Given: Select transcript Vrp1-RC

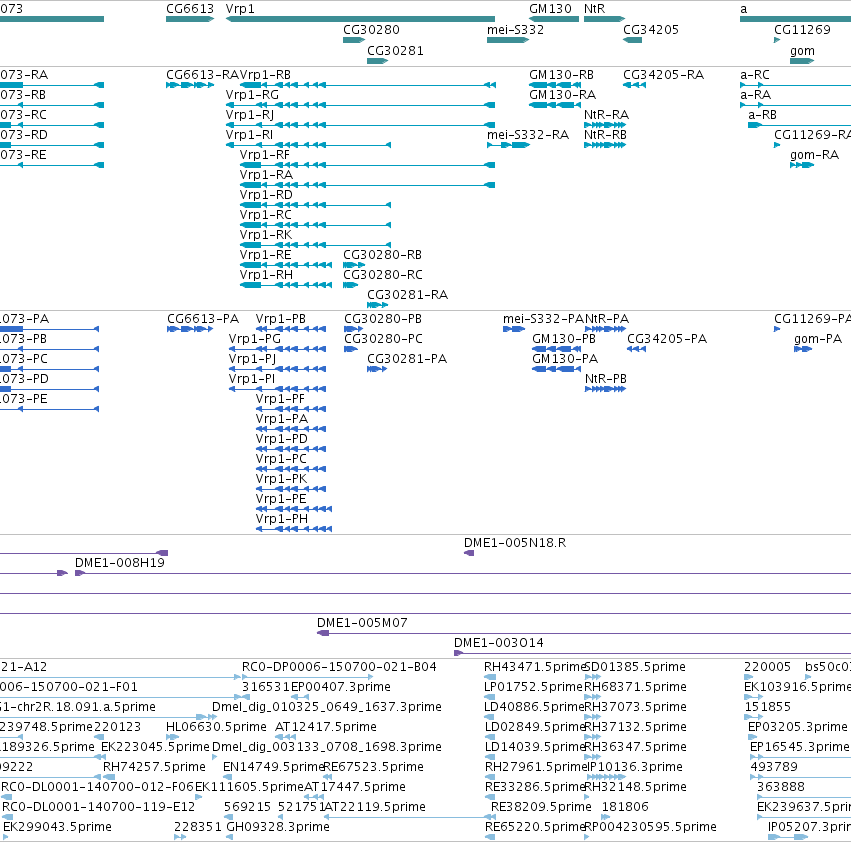Looking at the screenshot, I should coord(315,225).
